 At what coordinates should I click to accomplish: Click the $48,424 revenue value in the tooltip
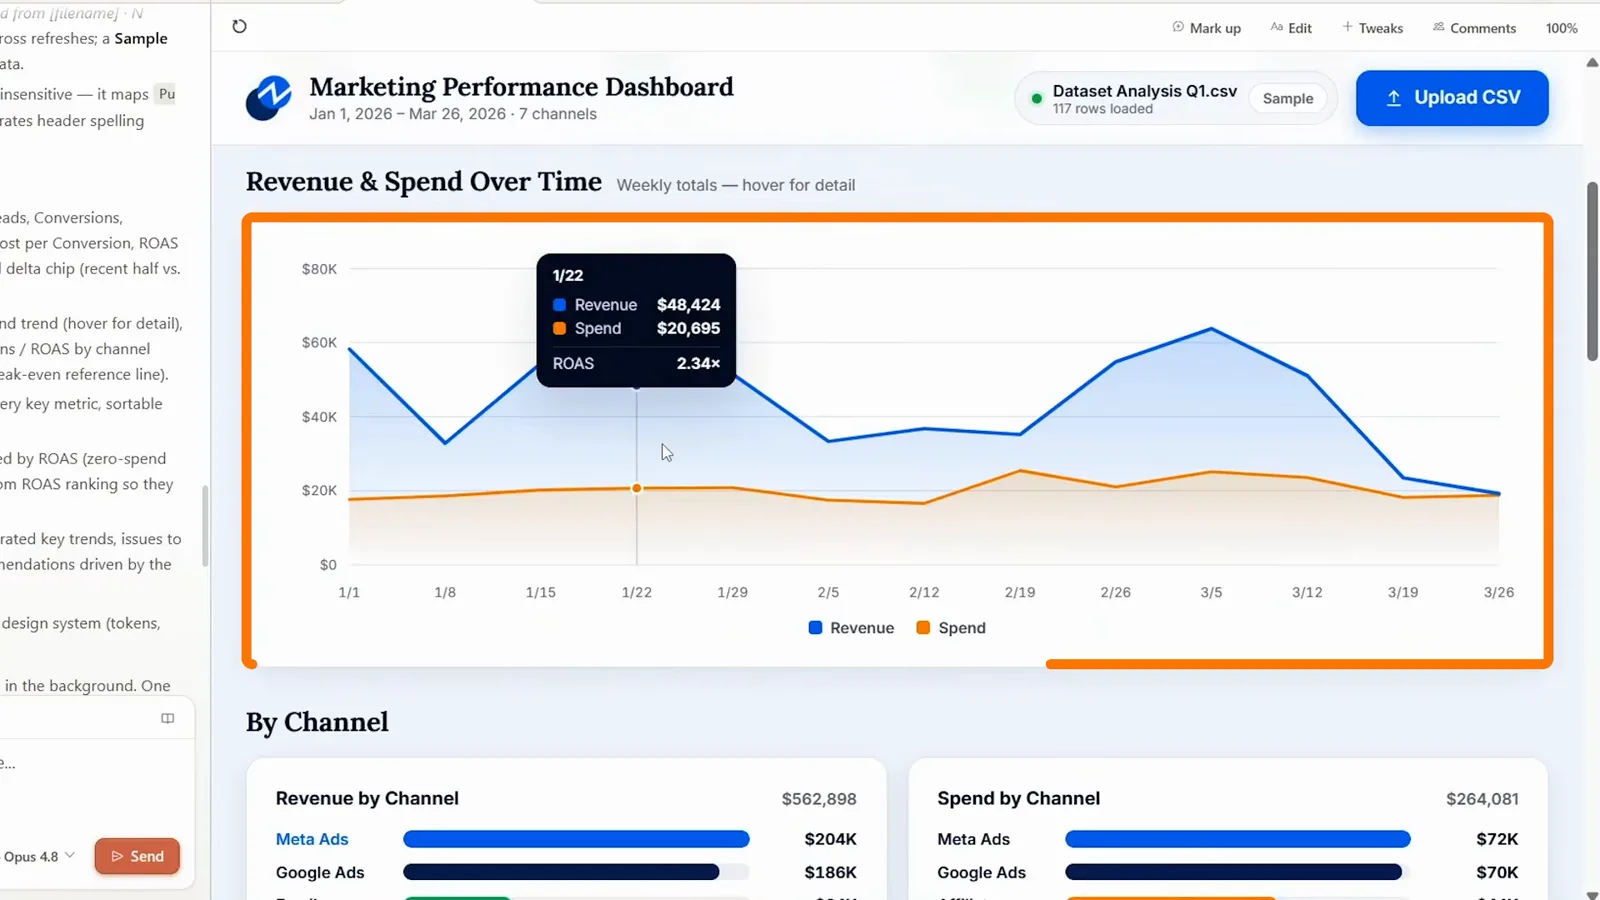pyautogui.click(x=688, y=305)
